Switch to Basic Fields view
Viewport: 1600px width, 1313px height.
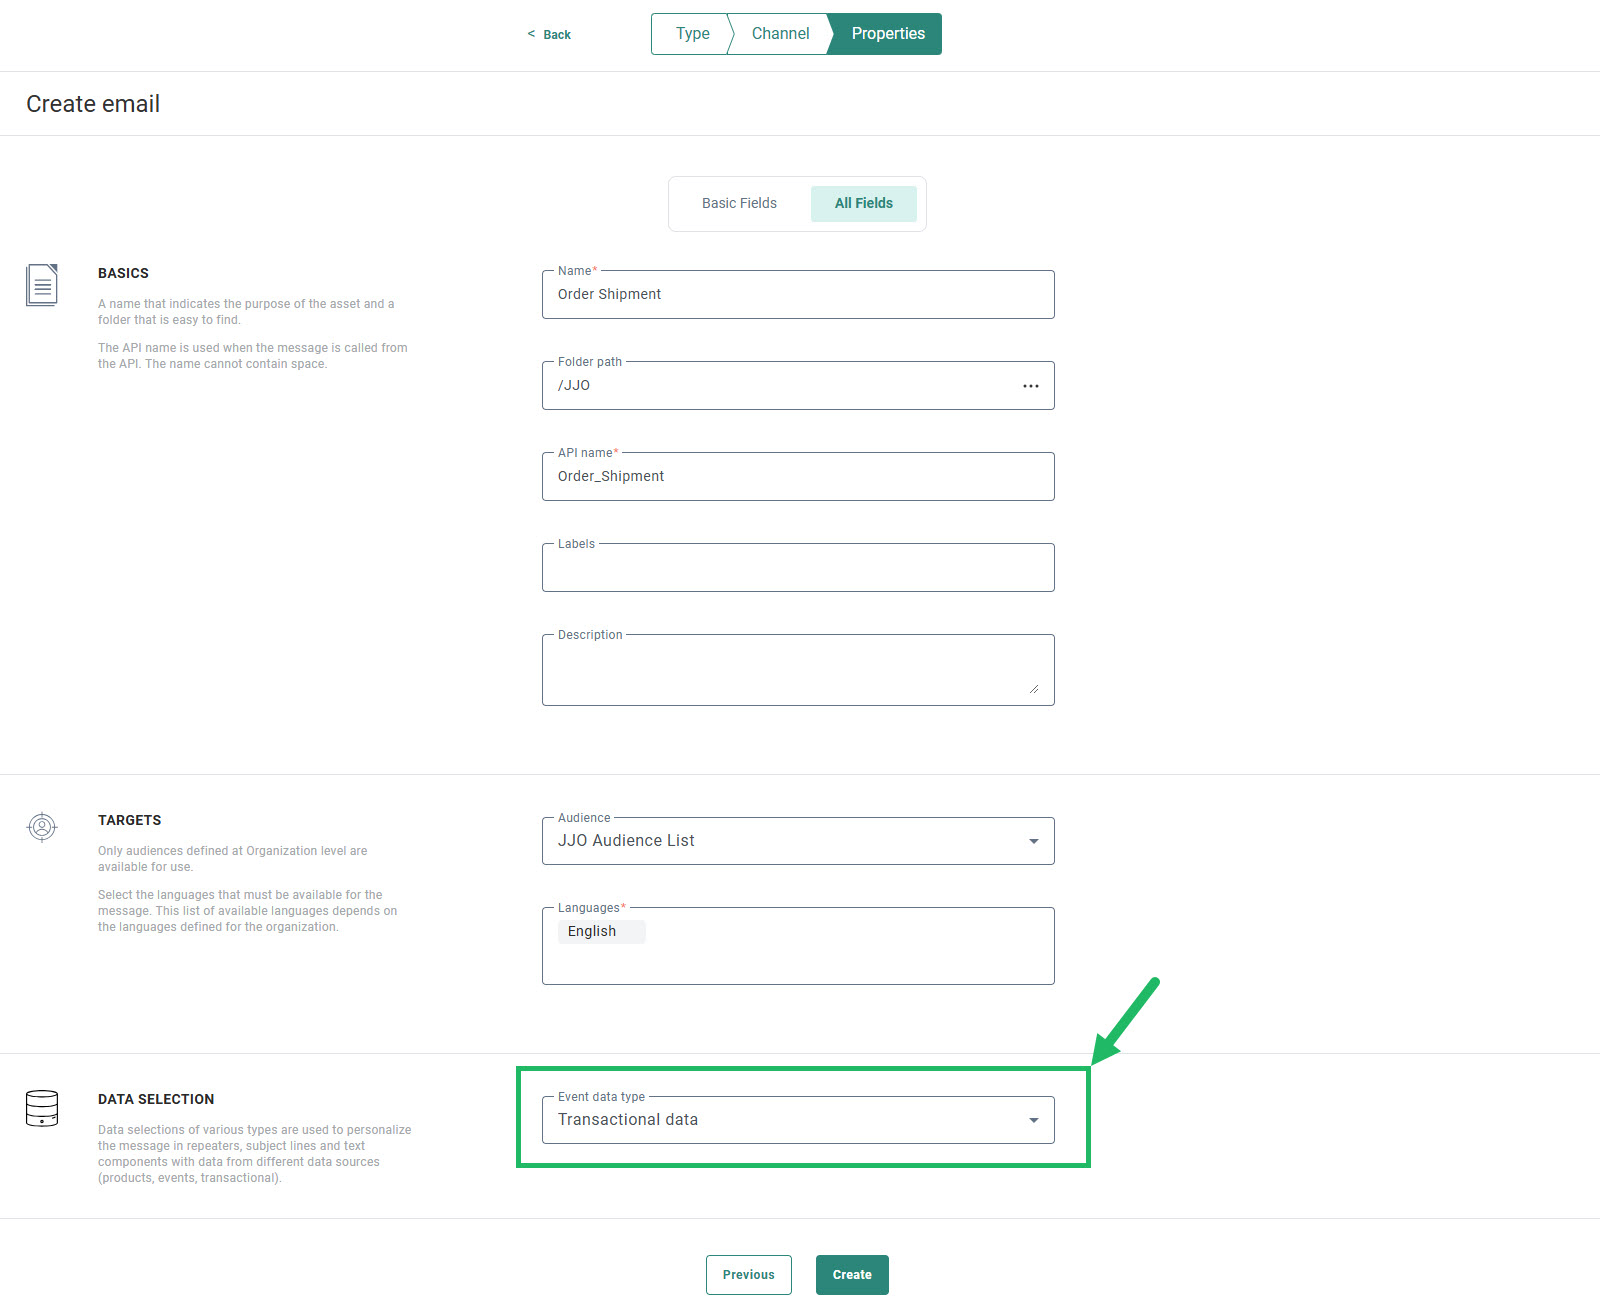739,204
